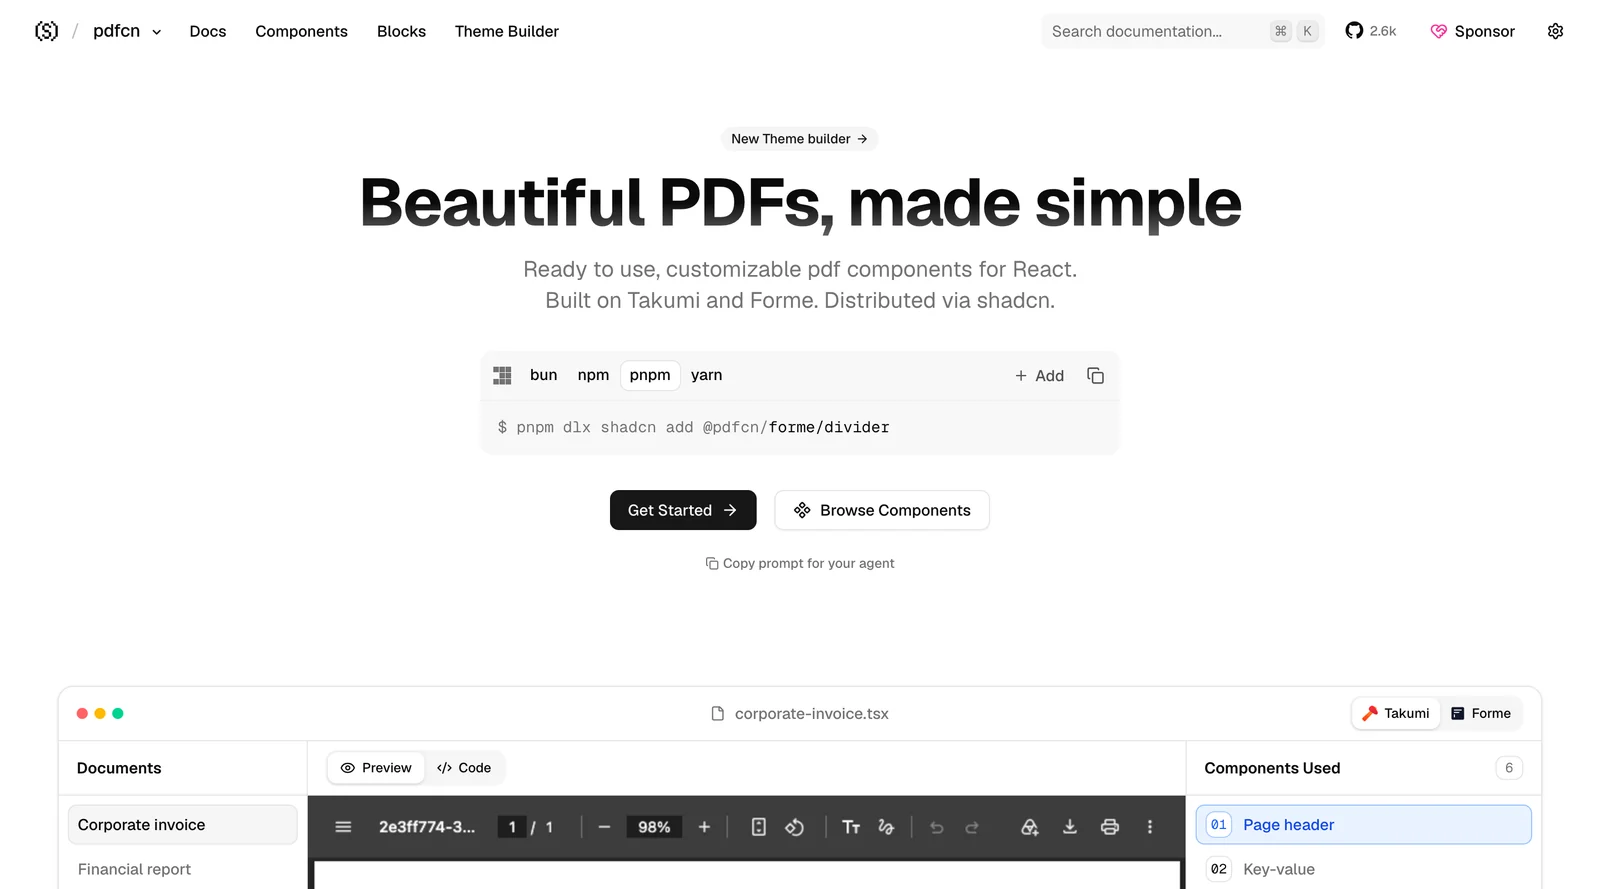Open the settings gear in header

(x=1555, y=31)
